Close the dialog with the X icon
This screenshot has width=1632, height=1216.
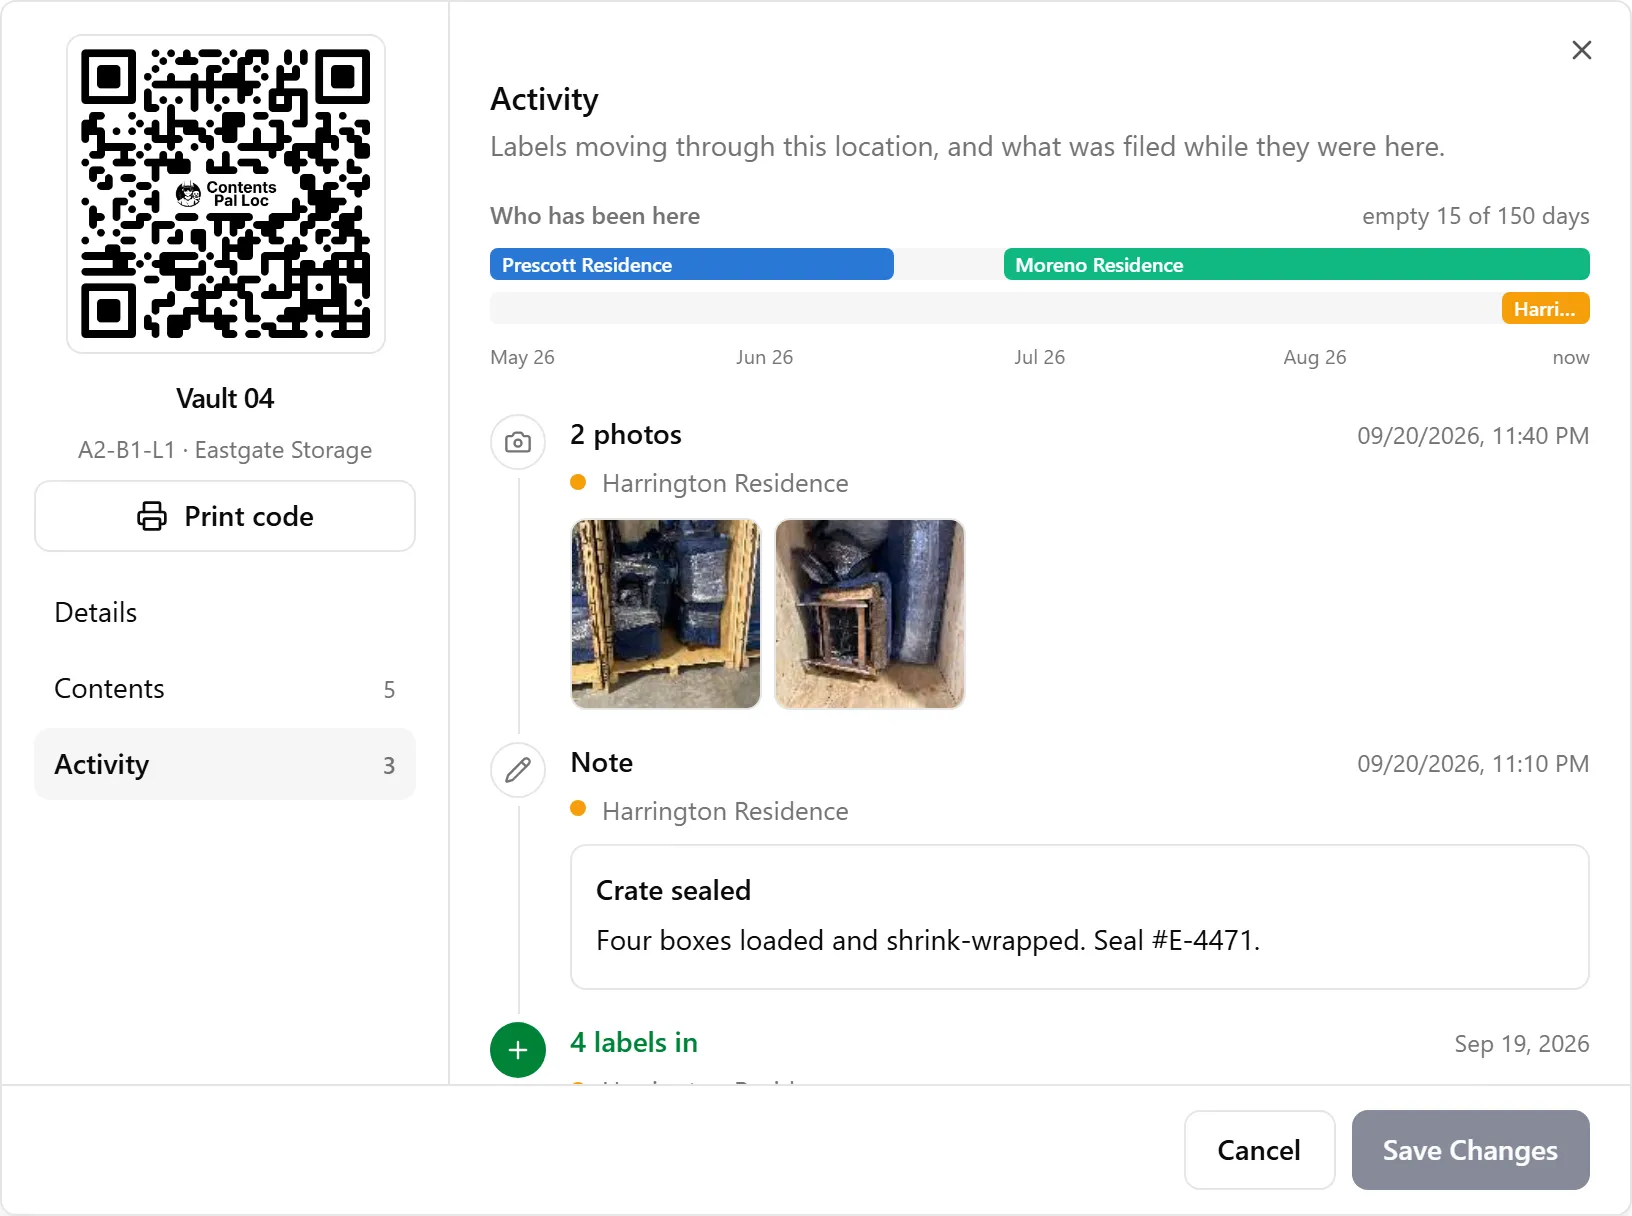coord(1581,50)
